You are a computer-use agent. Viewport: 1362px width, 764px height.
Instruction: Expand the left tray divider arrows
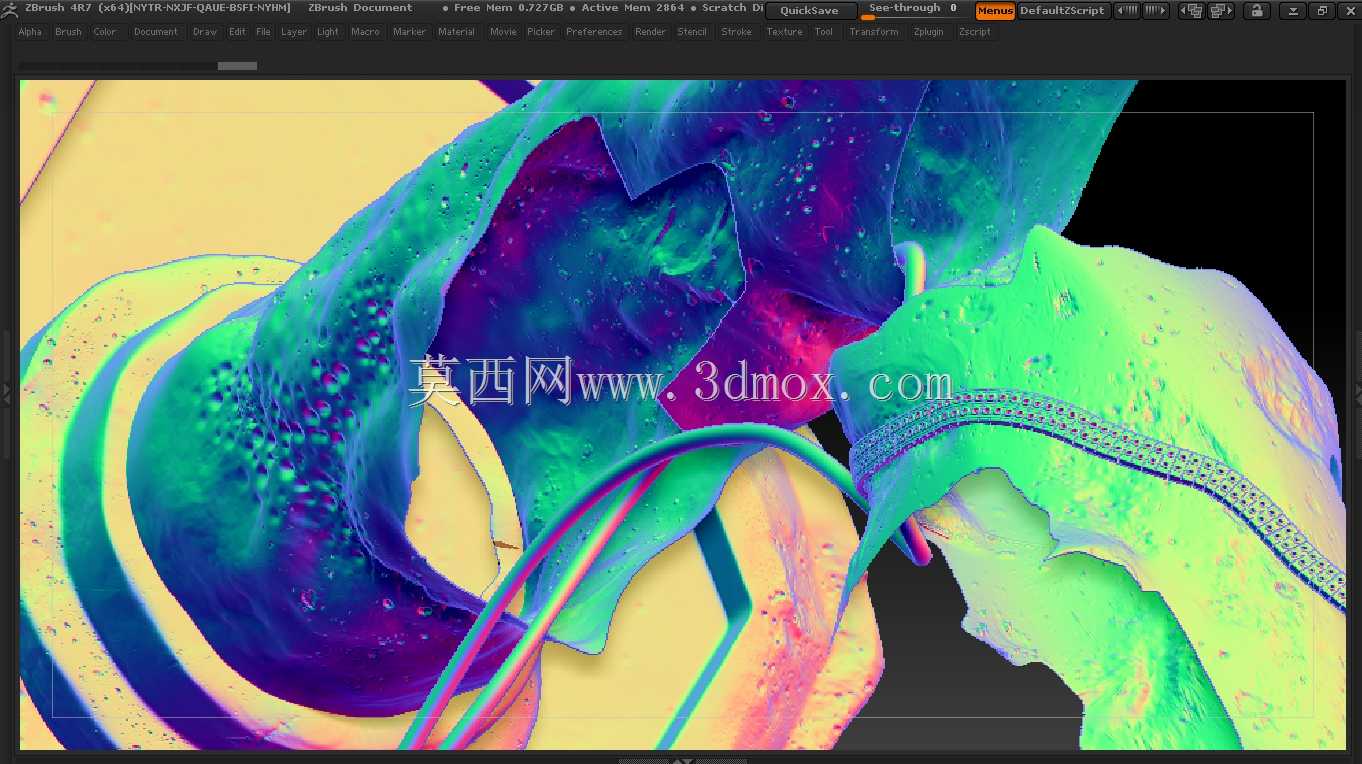[6, 394]
